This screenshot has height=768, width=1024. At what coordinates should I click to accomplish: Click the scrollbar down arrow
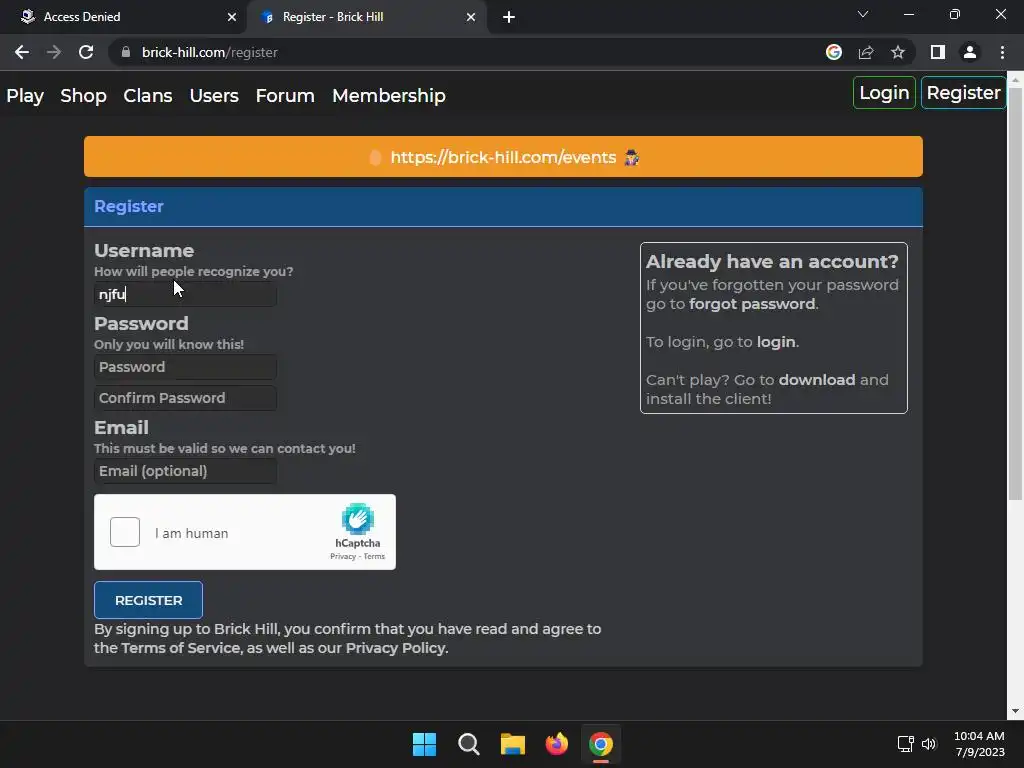click(x=1015, y=711)
